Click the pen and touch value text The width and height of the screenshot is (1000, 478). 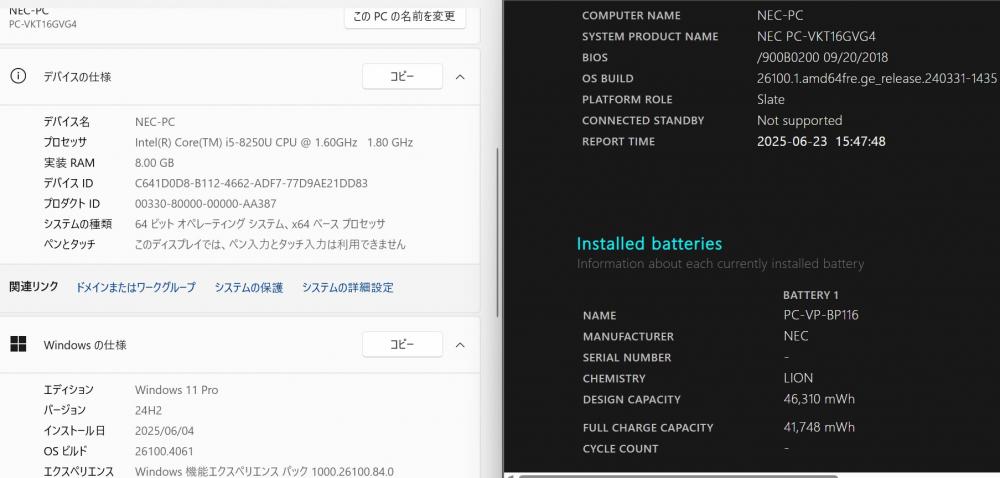coord(270,244)
